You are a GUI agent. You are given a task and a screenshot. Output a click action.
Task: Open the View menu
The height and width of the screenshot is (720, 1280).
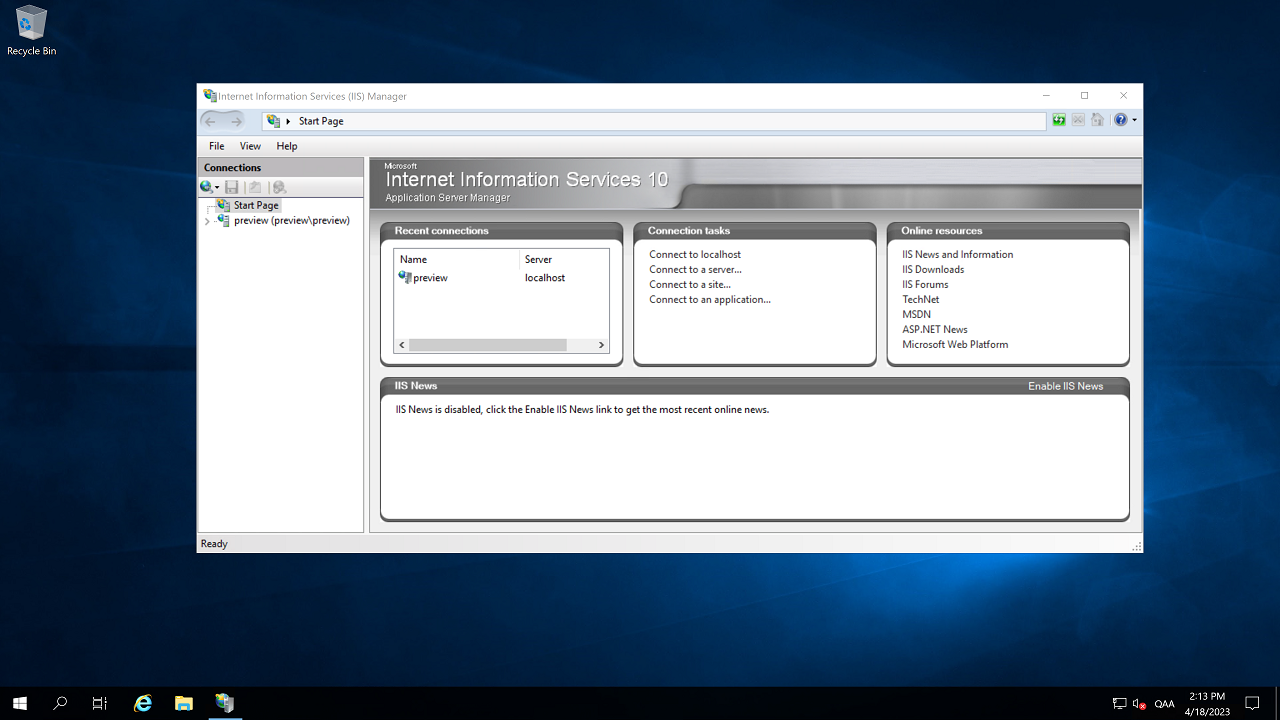(x=250, y=146)
